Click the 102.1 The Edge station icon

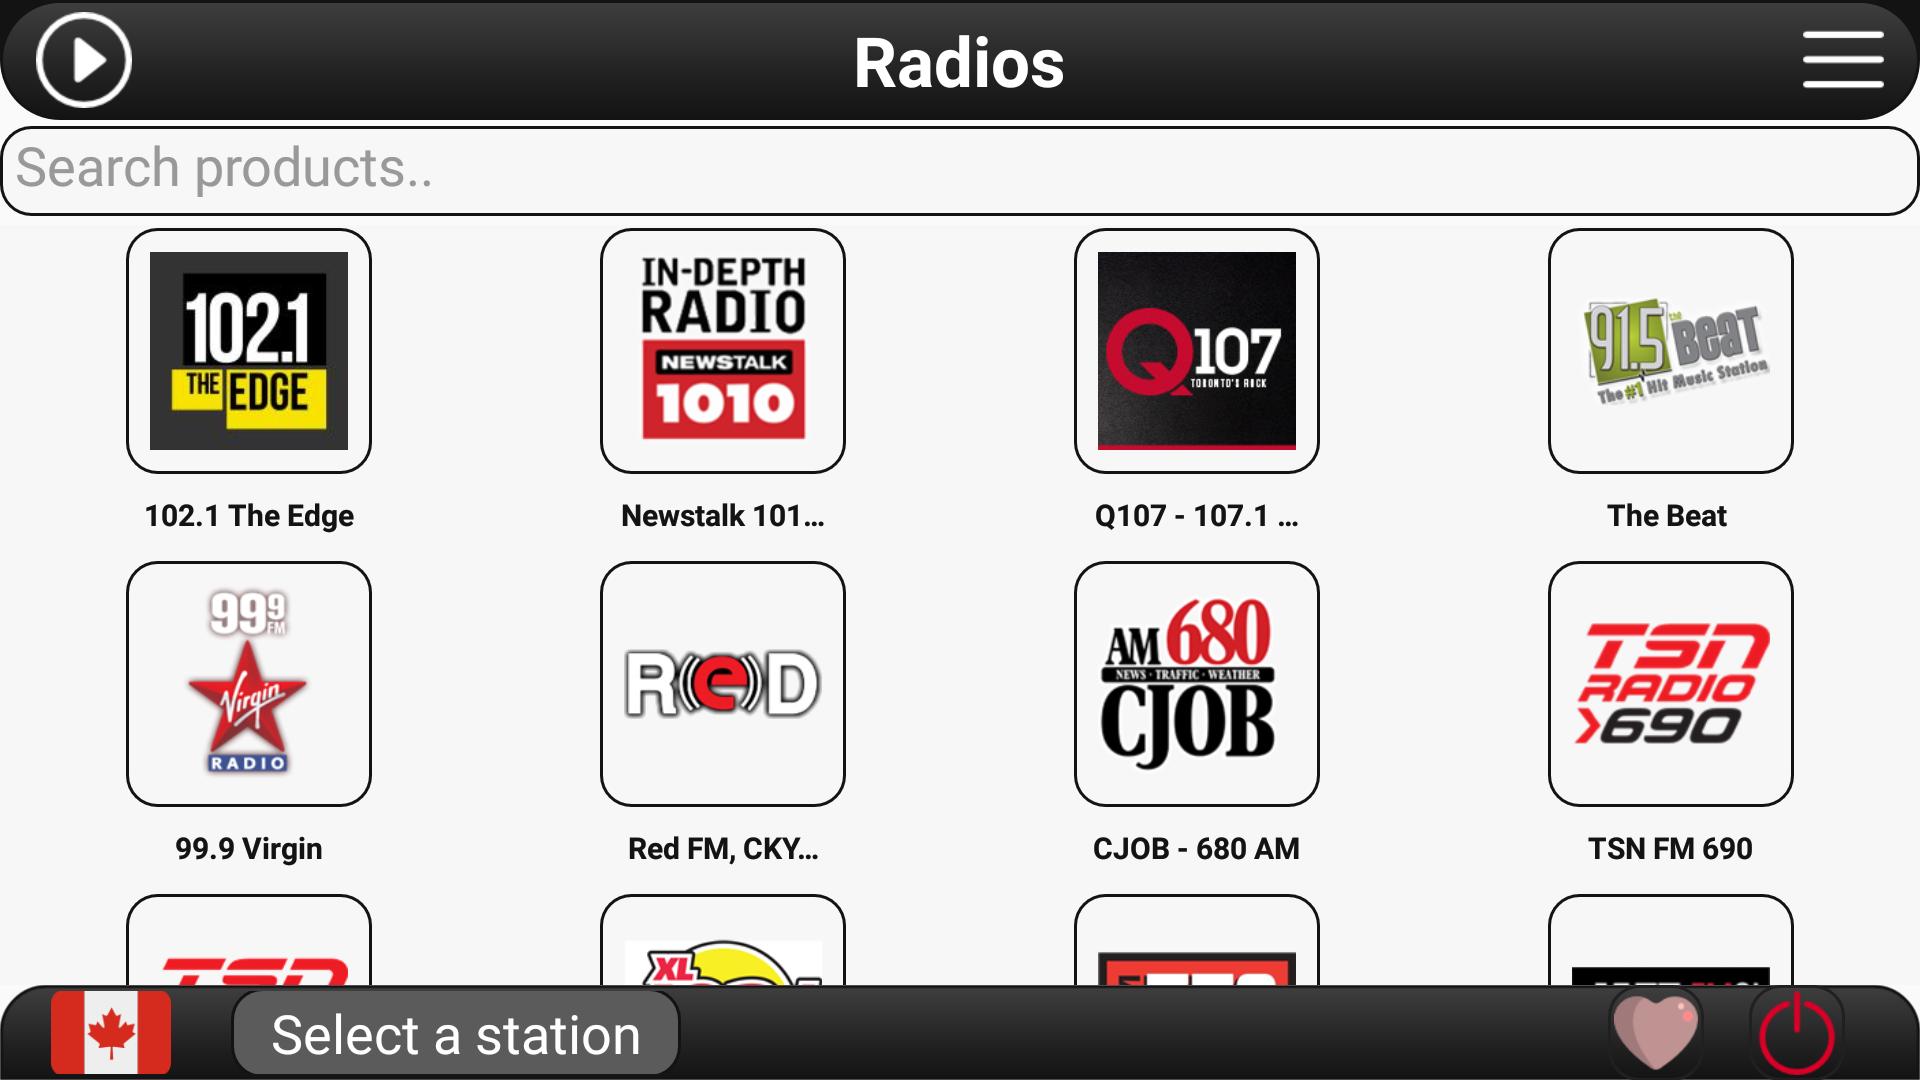pos(249,349)
